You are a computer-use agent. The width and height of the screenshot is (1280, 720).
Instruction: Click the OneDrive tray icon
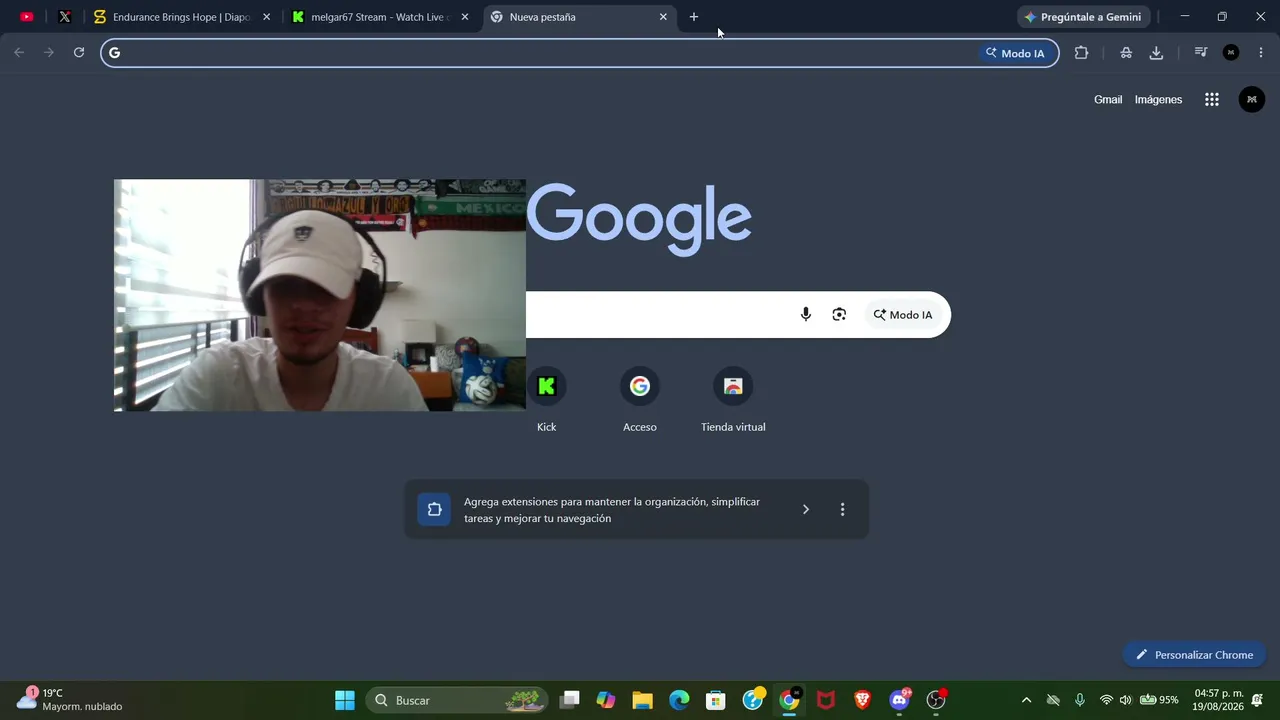(x=1053, y=700)
